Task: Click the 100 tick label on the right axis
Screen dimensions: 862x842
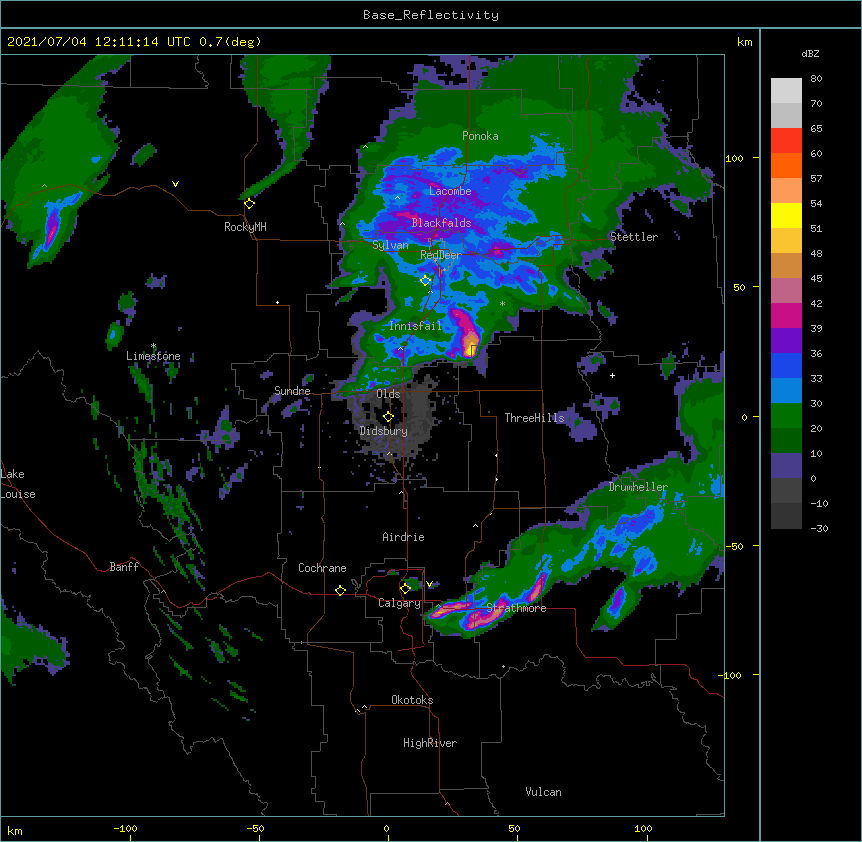Action: pos(734,158)
